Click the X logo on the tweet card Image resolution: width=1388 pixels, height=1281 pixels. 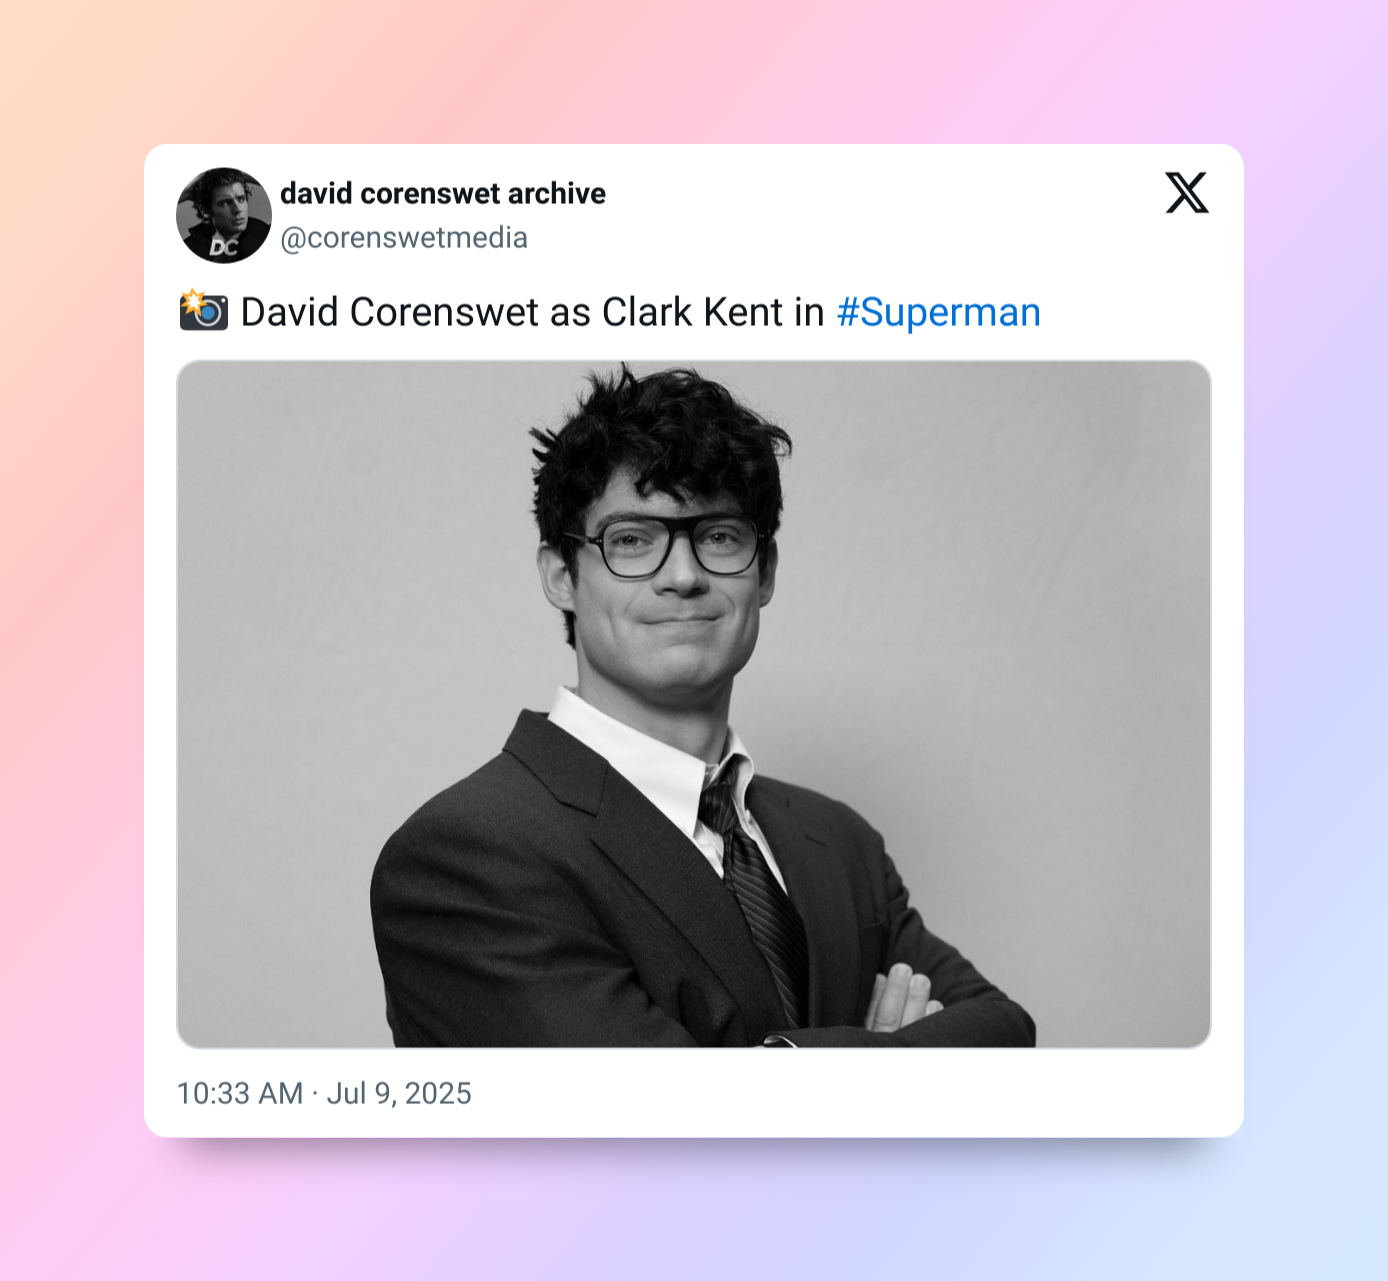[x=1187, y=193]
